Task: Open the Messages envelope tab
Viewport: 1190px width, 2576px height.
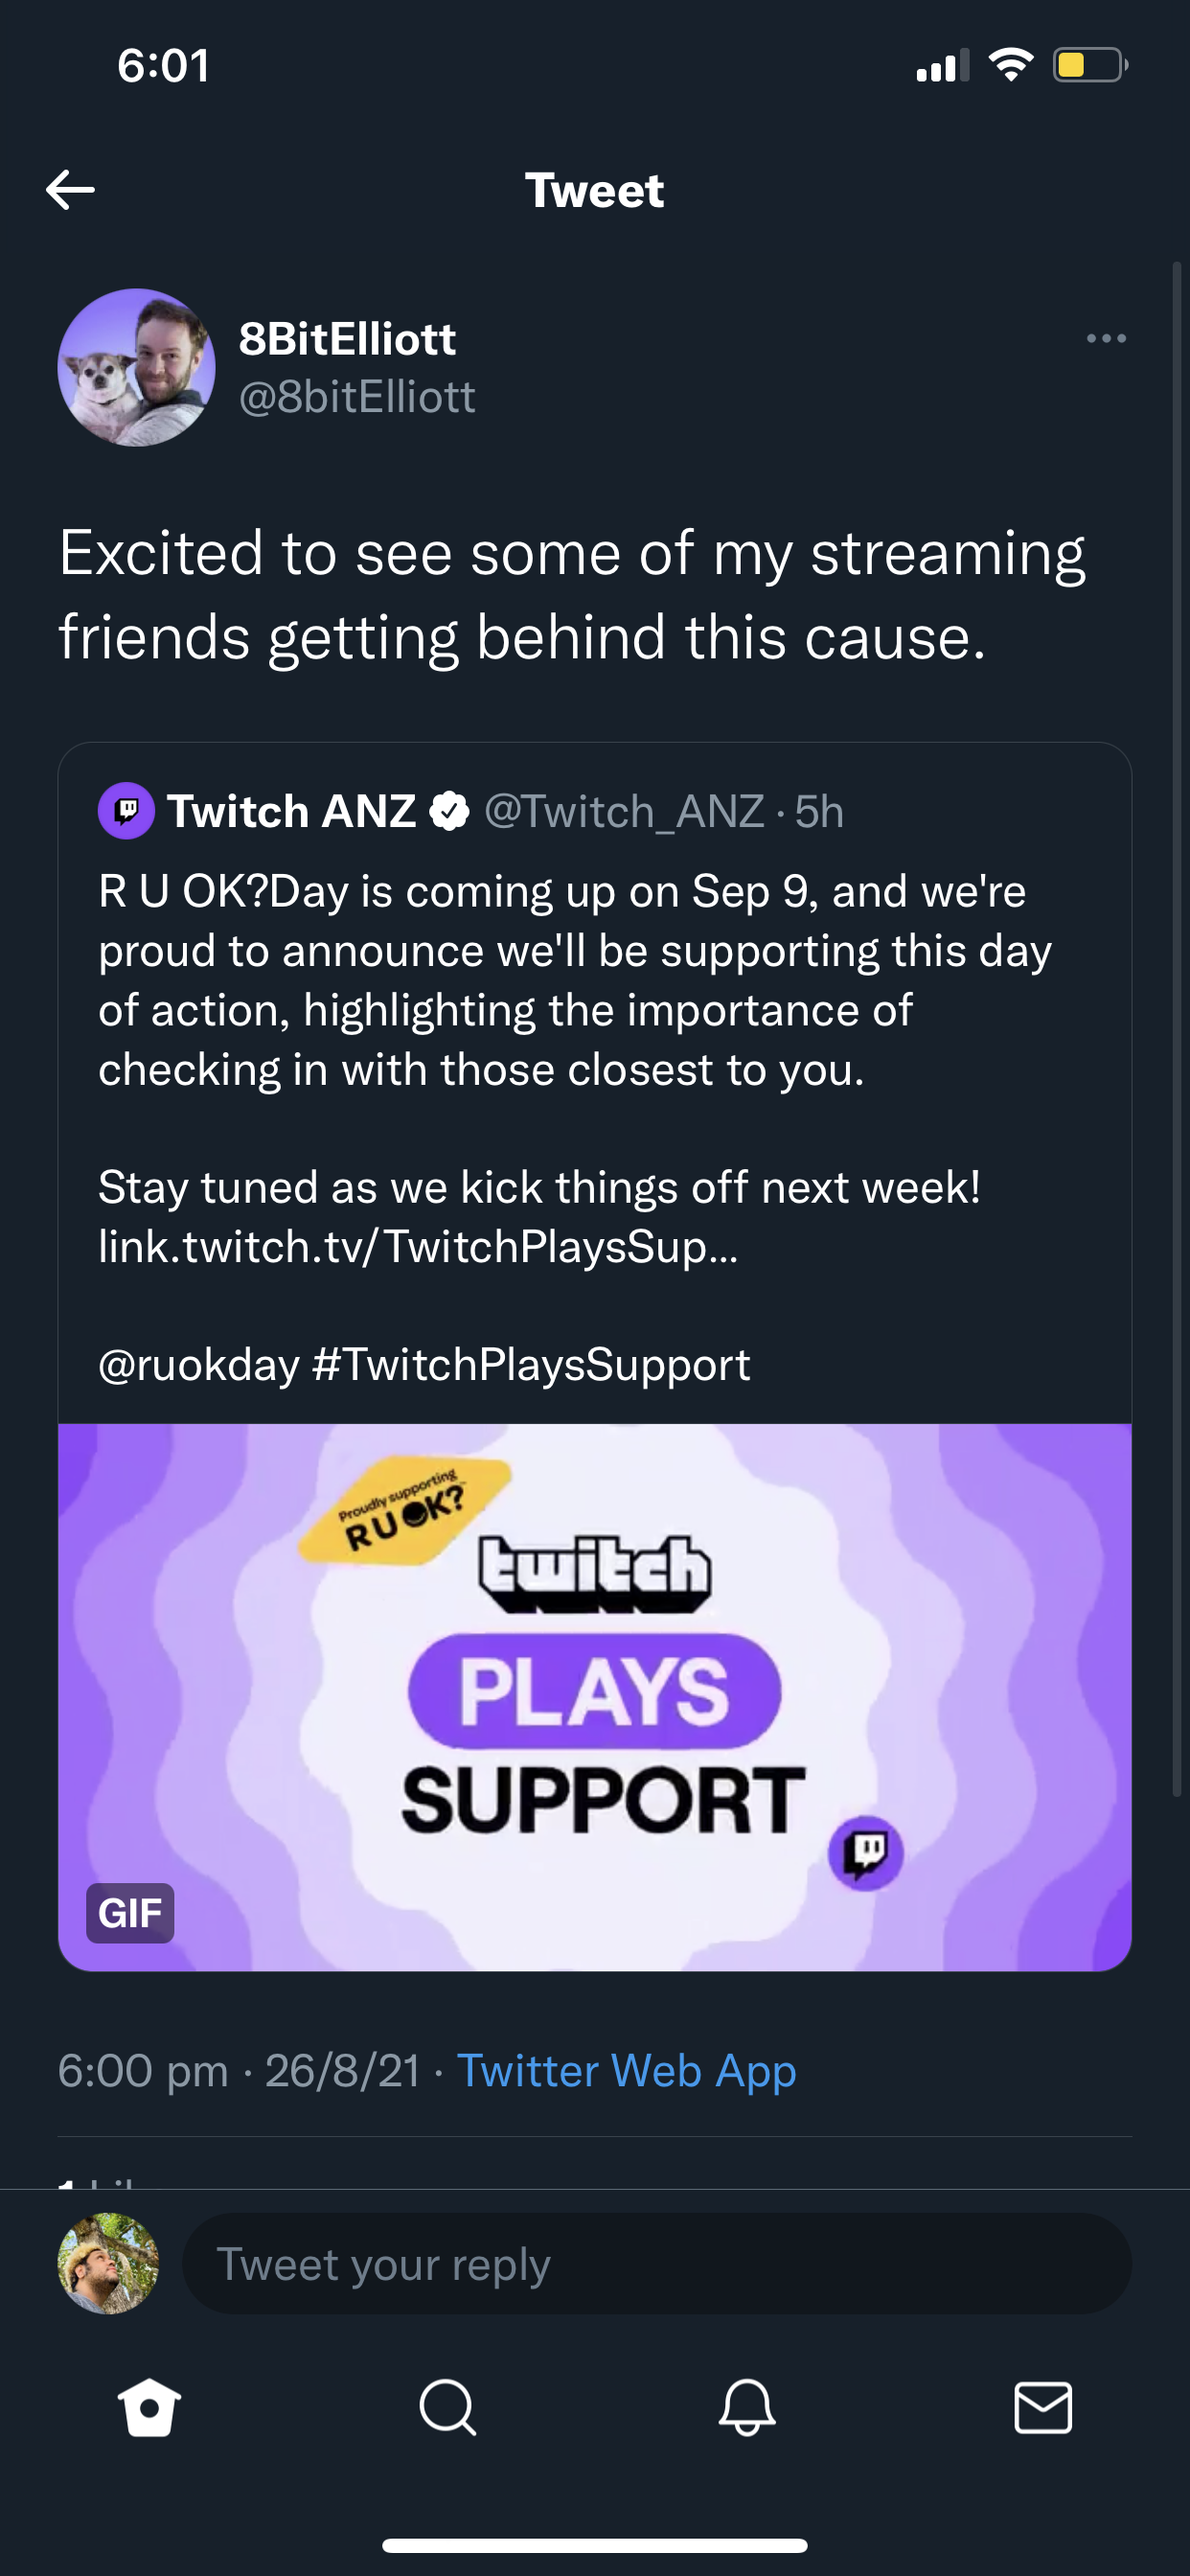Action: [1043, 2407]
